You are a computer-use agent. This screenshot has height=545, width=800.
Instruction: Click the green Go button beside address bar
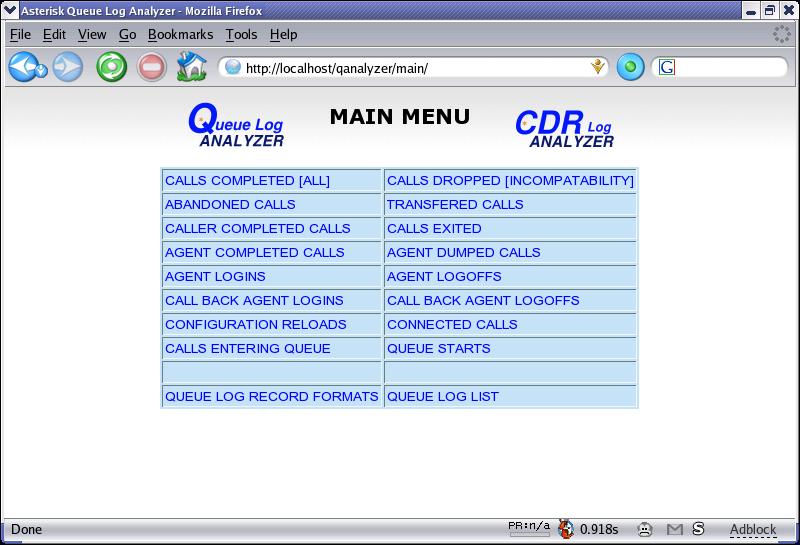630,68
